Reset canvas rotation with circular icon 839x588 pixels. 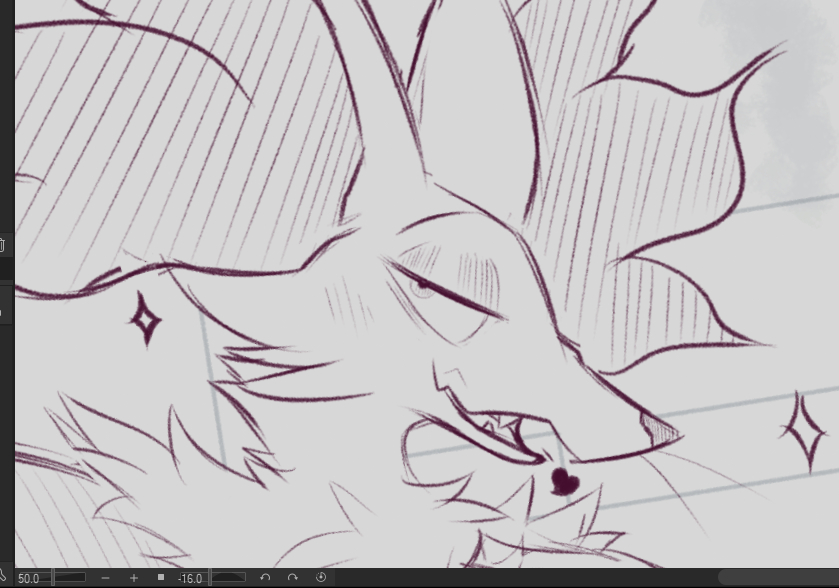pos(321,578)
